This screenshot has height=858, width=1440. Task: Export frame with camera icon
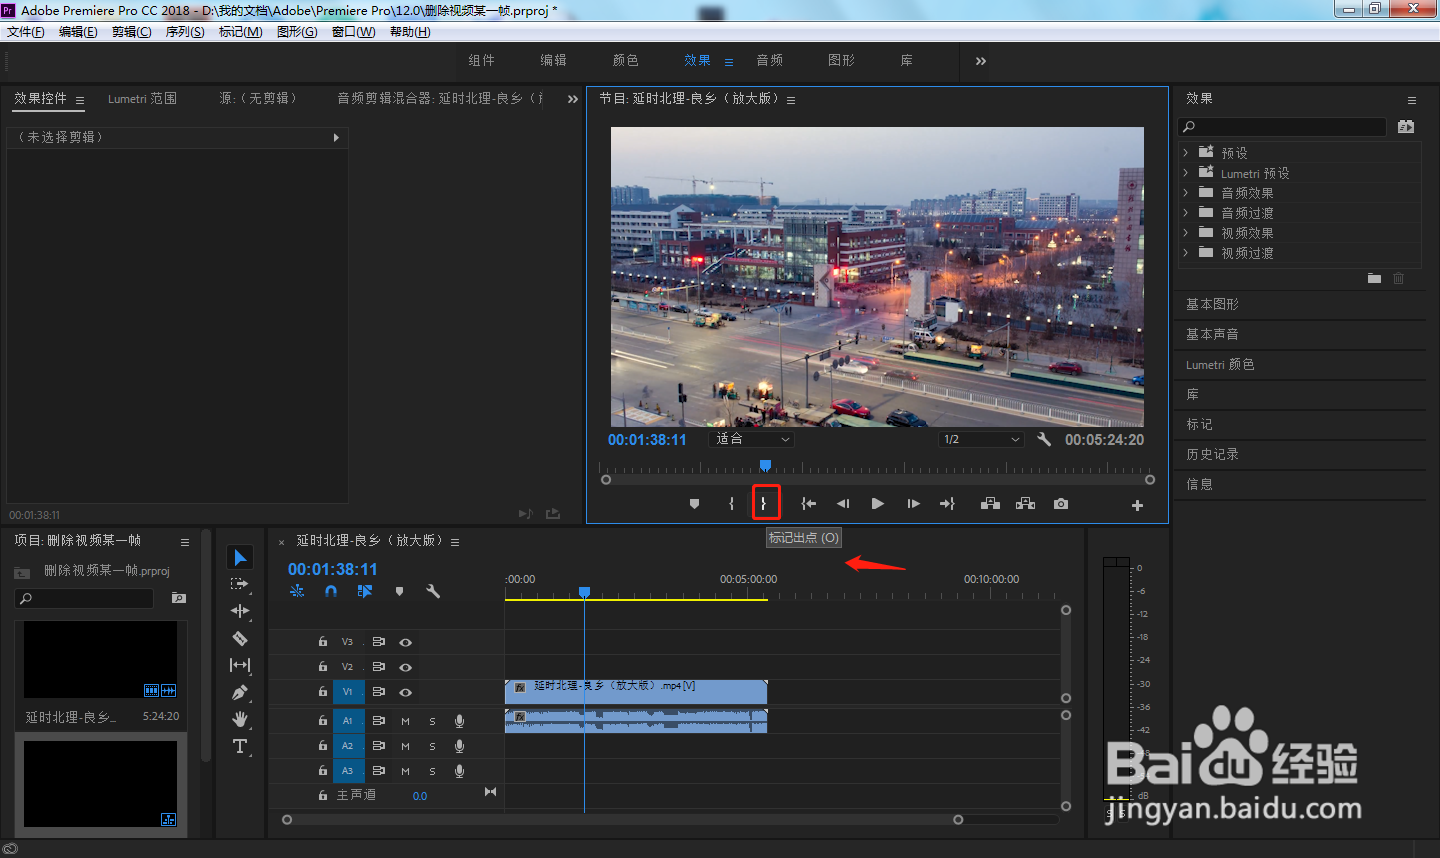coord(1061,504)
